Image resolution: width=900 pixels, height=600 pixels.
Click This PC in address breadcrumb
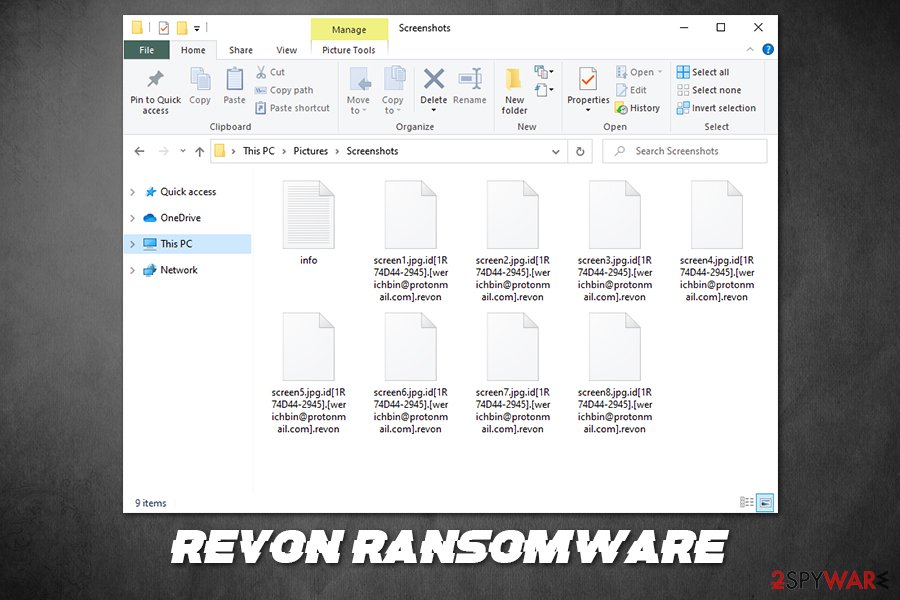tap(259, 151)
